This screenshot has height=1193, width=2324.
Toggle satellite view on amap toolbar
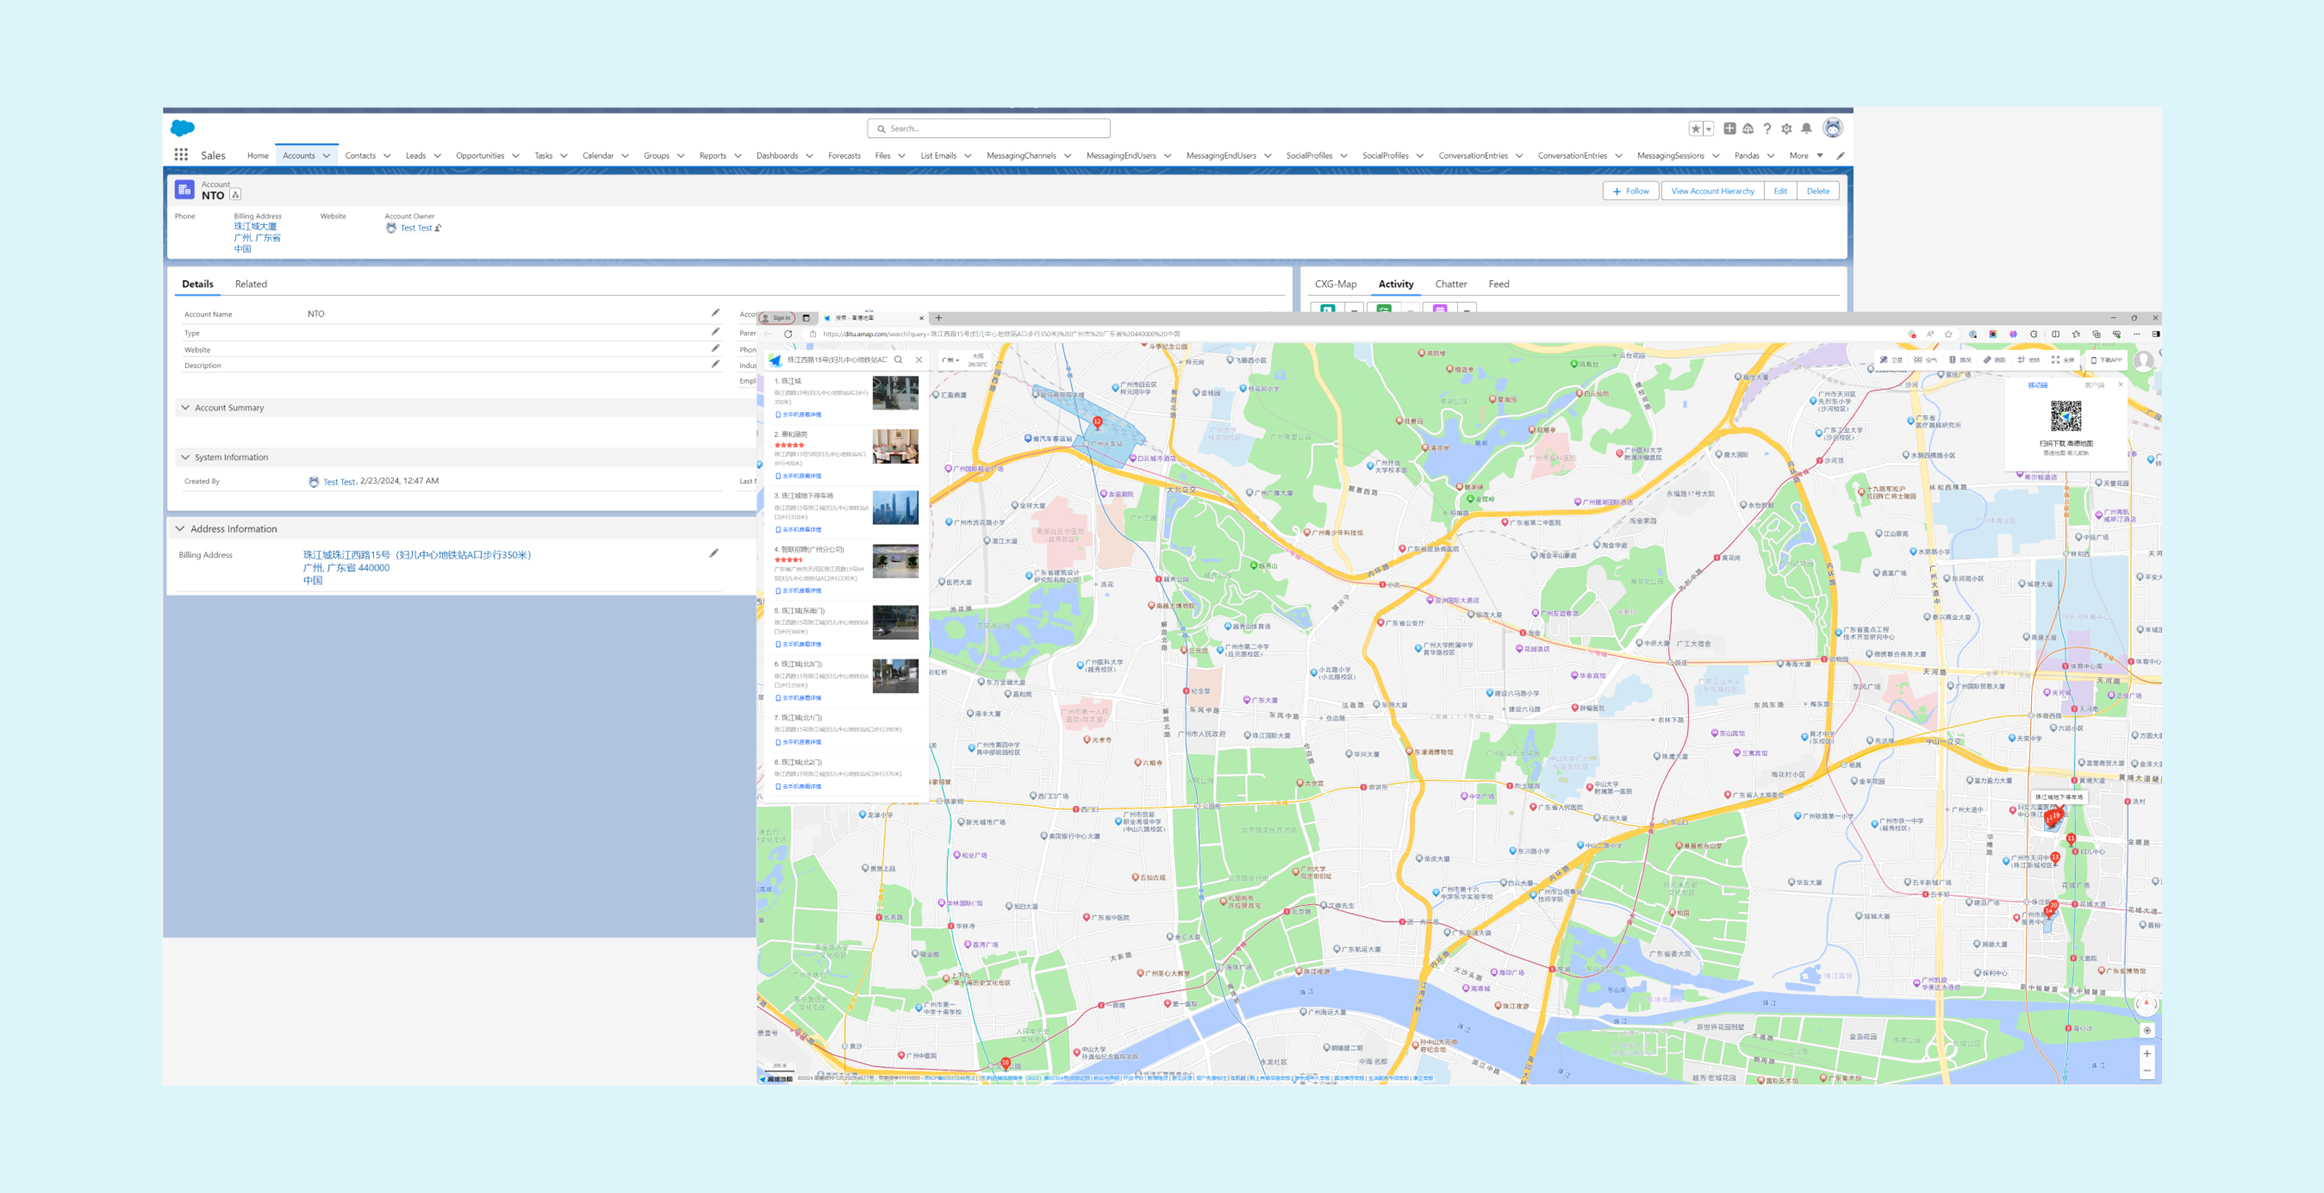[1890, 360]
